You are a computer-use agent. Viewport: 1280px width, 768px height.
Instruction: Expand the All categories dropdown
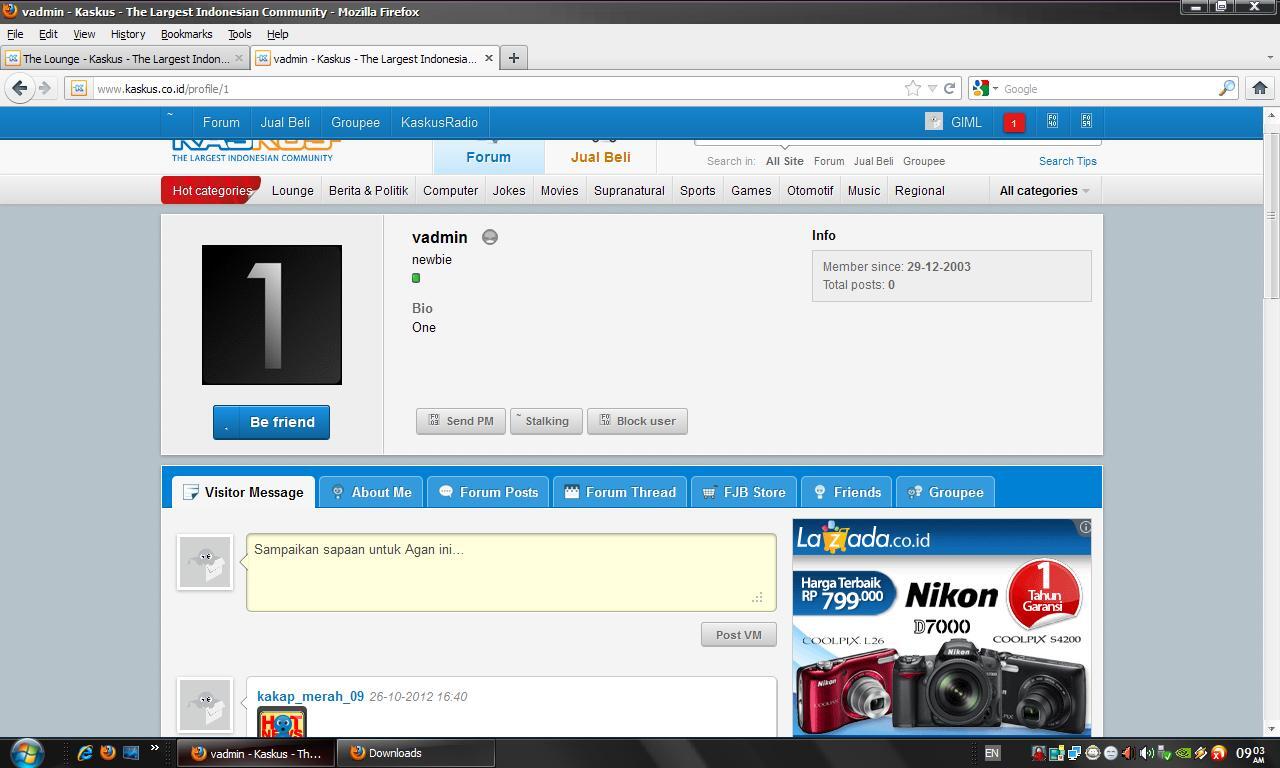(1044, 190)
